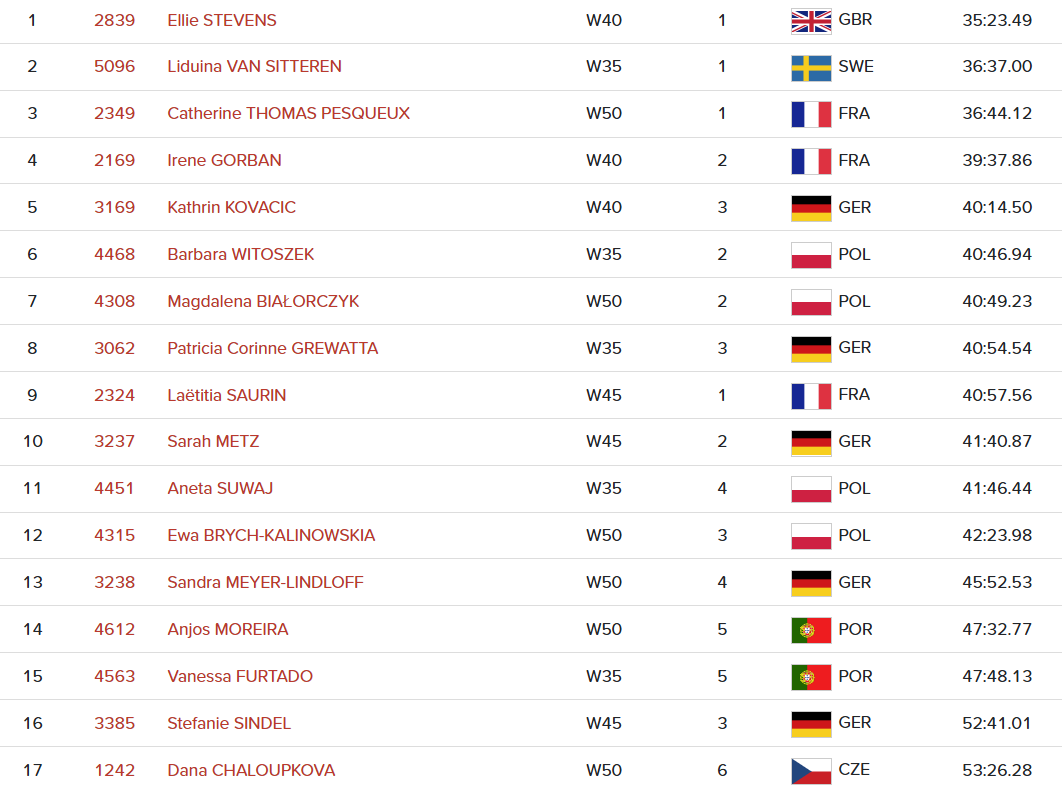View Laëtitia SAURIN's athlete details
Image resolution: width=1062 pixels, height=798 pixels.
(227, 396)
